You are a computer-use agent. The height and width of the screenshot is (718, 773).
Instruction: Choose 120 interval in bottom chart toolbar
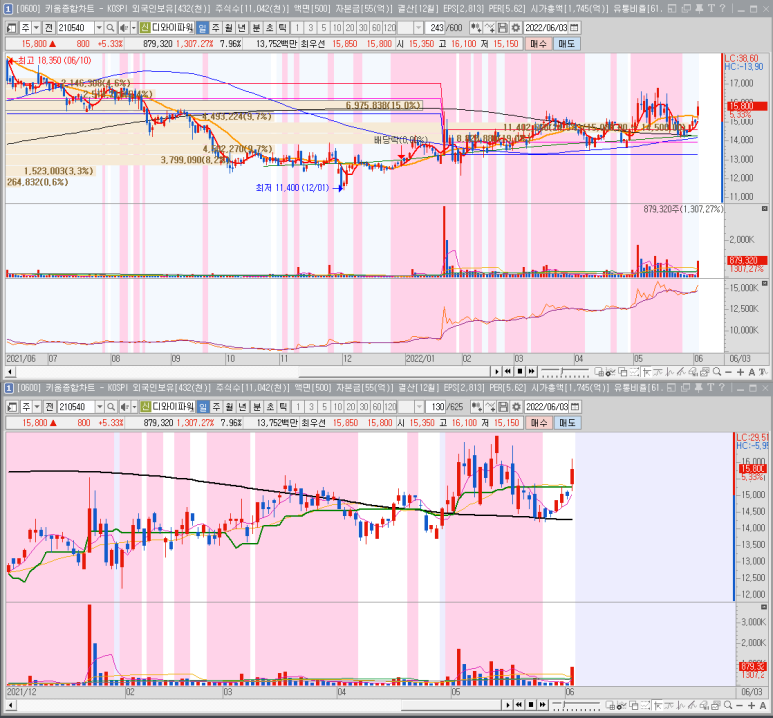pos(390,407)
